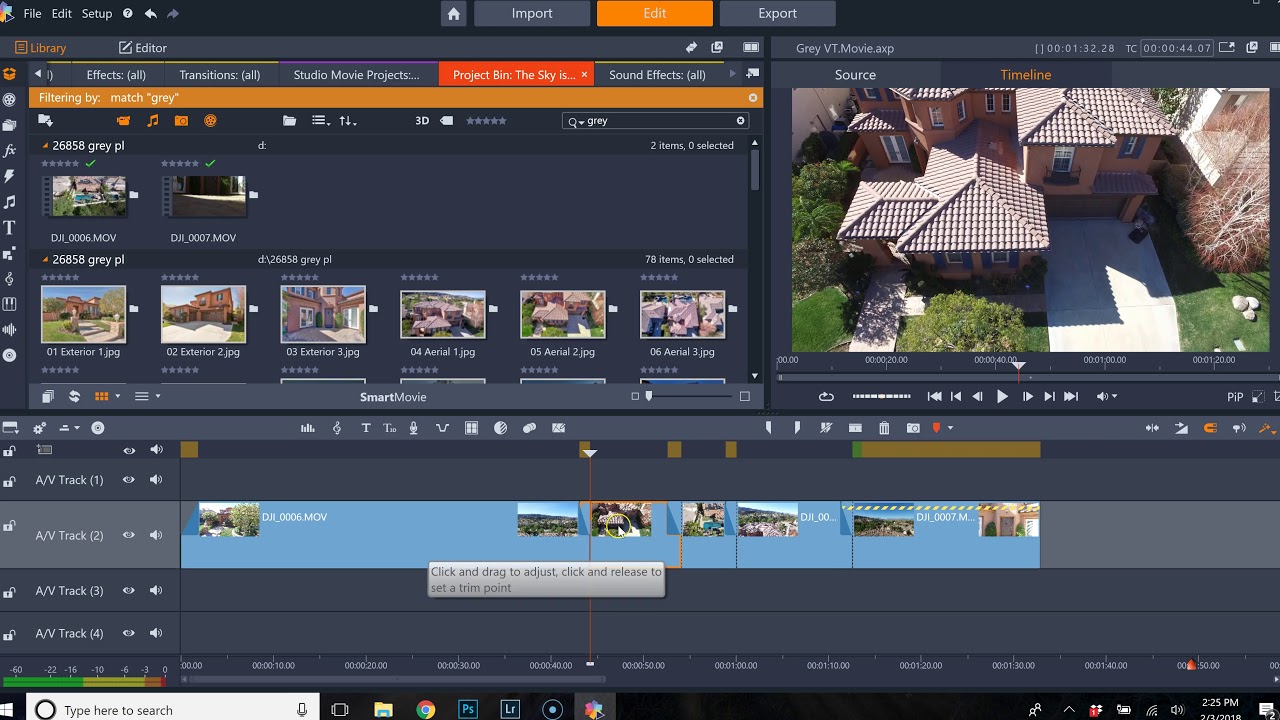Click the help question mark icon
The image size is (1280, 720).
128,14
